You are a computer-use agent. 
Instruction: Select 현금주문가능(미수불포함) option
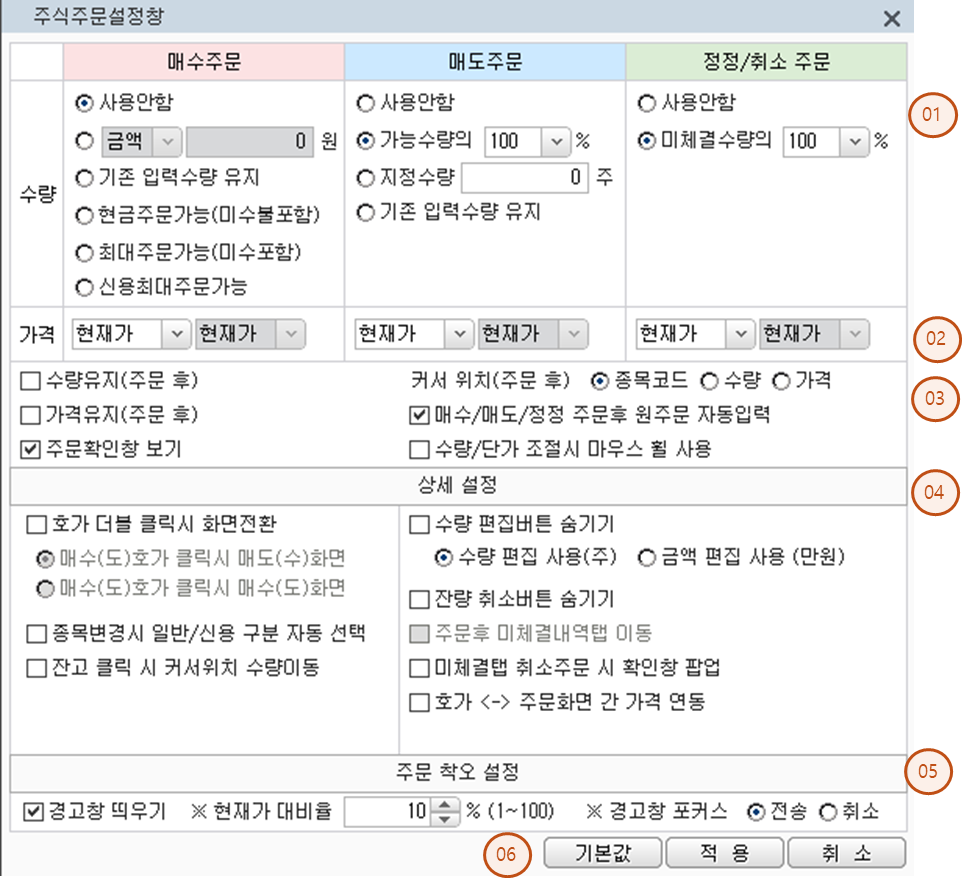pos(84,216)
